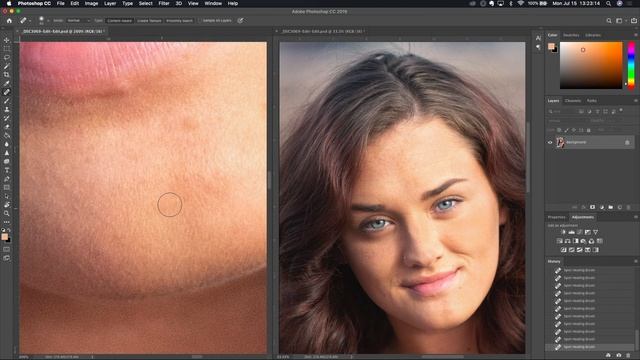Toggle lock transparent pixels
This screenshot has height=360, width=640.
point(559,130)
